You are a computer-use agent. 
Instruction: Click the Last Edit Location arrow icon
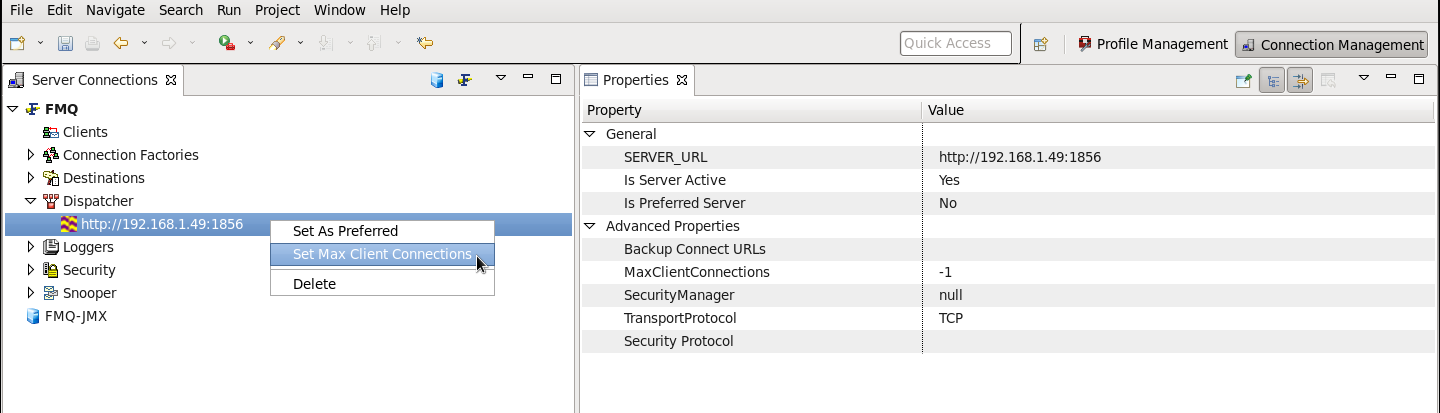425,44
